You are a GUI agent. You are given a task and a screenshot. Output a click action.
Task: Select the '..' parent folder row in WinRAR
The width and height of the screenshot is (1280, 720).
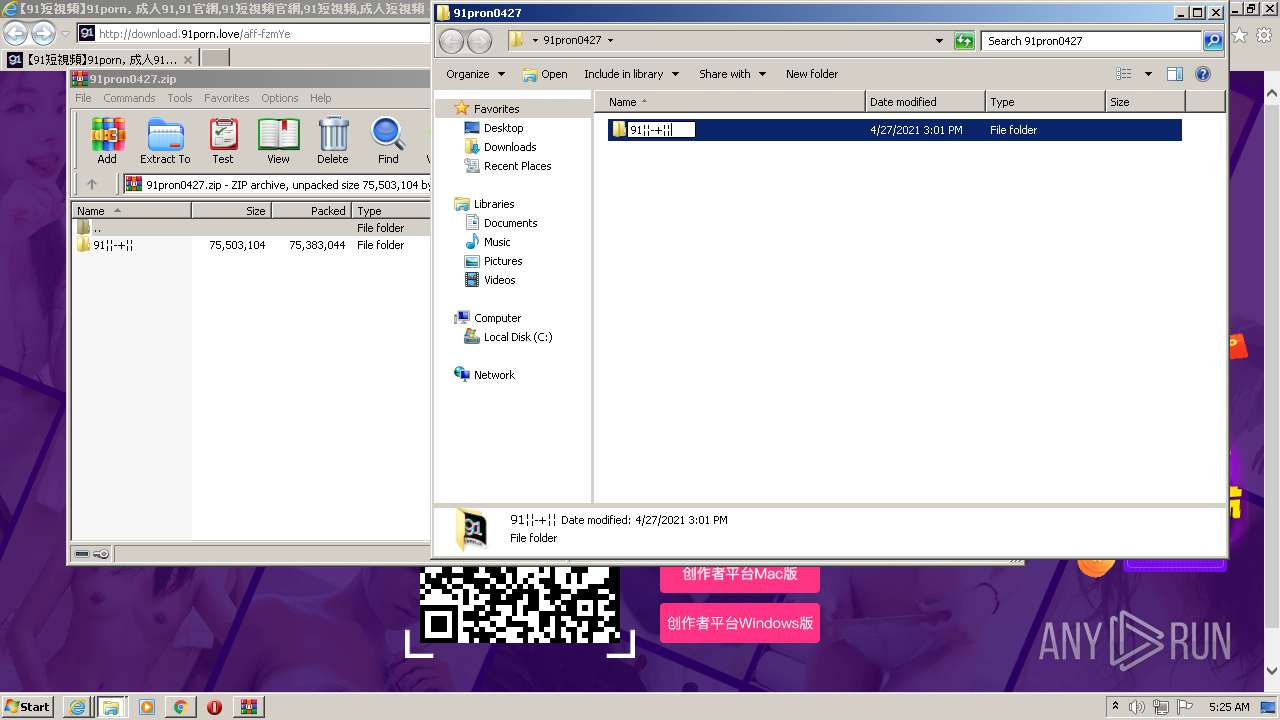tap(251, 228)
